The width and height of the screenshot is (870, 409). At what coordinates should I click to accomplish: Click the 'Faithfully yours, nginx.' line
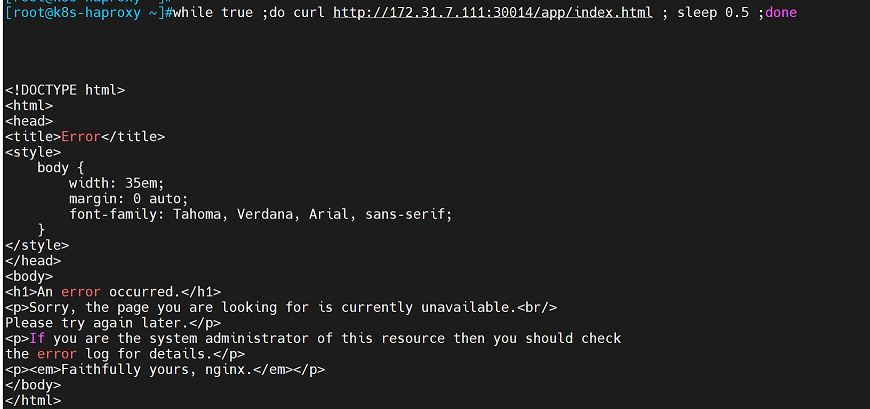tap(165, 369)
